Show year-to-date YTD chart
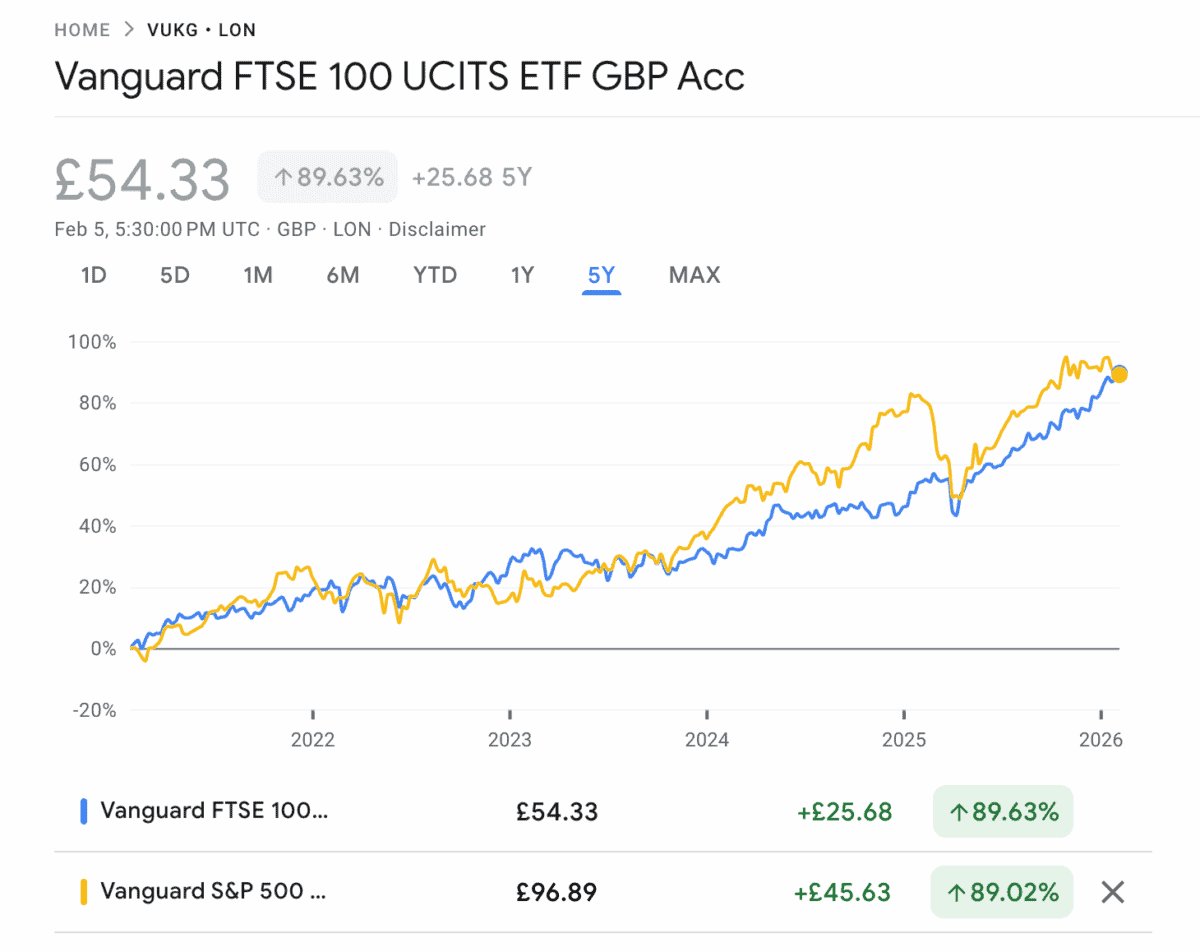Image resolution: width=1200 pixels, height=952 pixels. pyautogui.click(x=435, y=275)
